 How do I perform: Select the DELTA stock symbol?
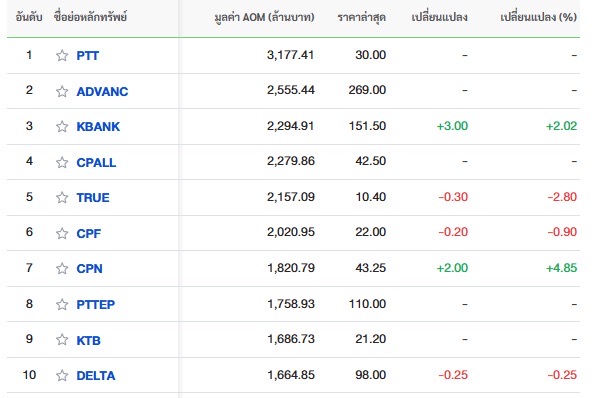(96, 375)
